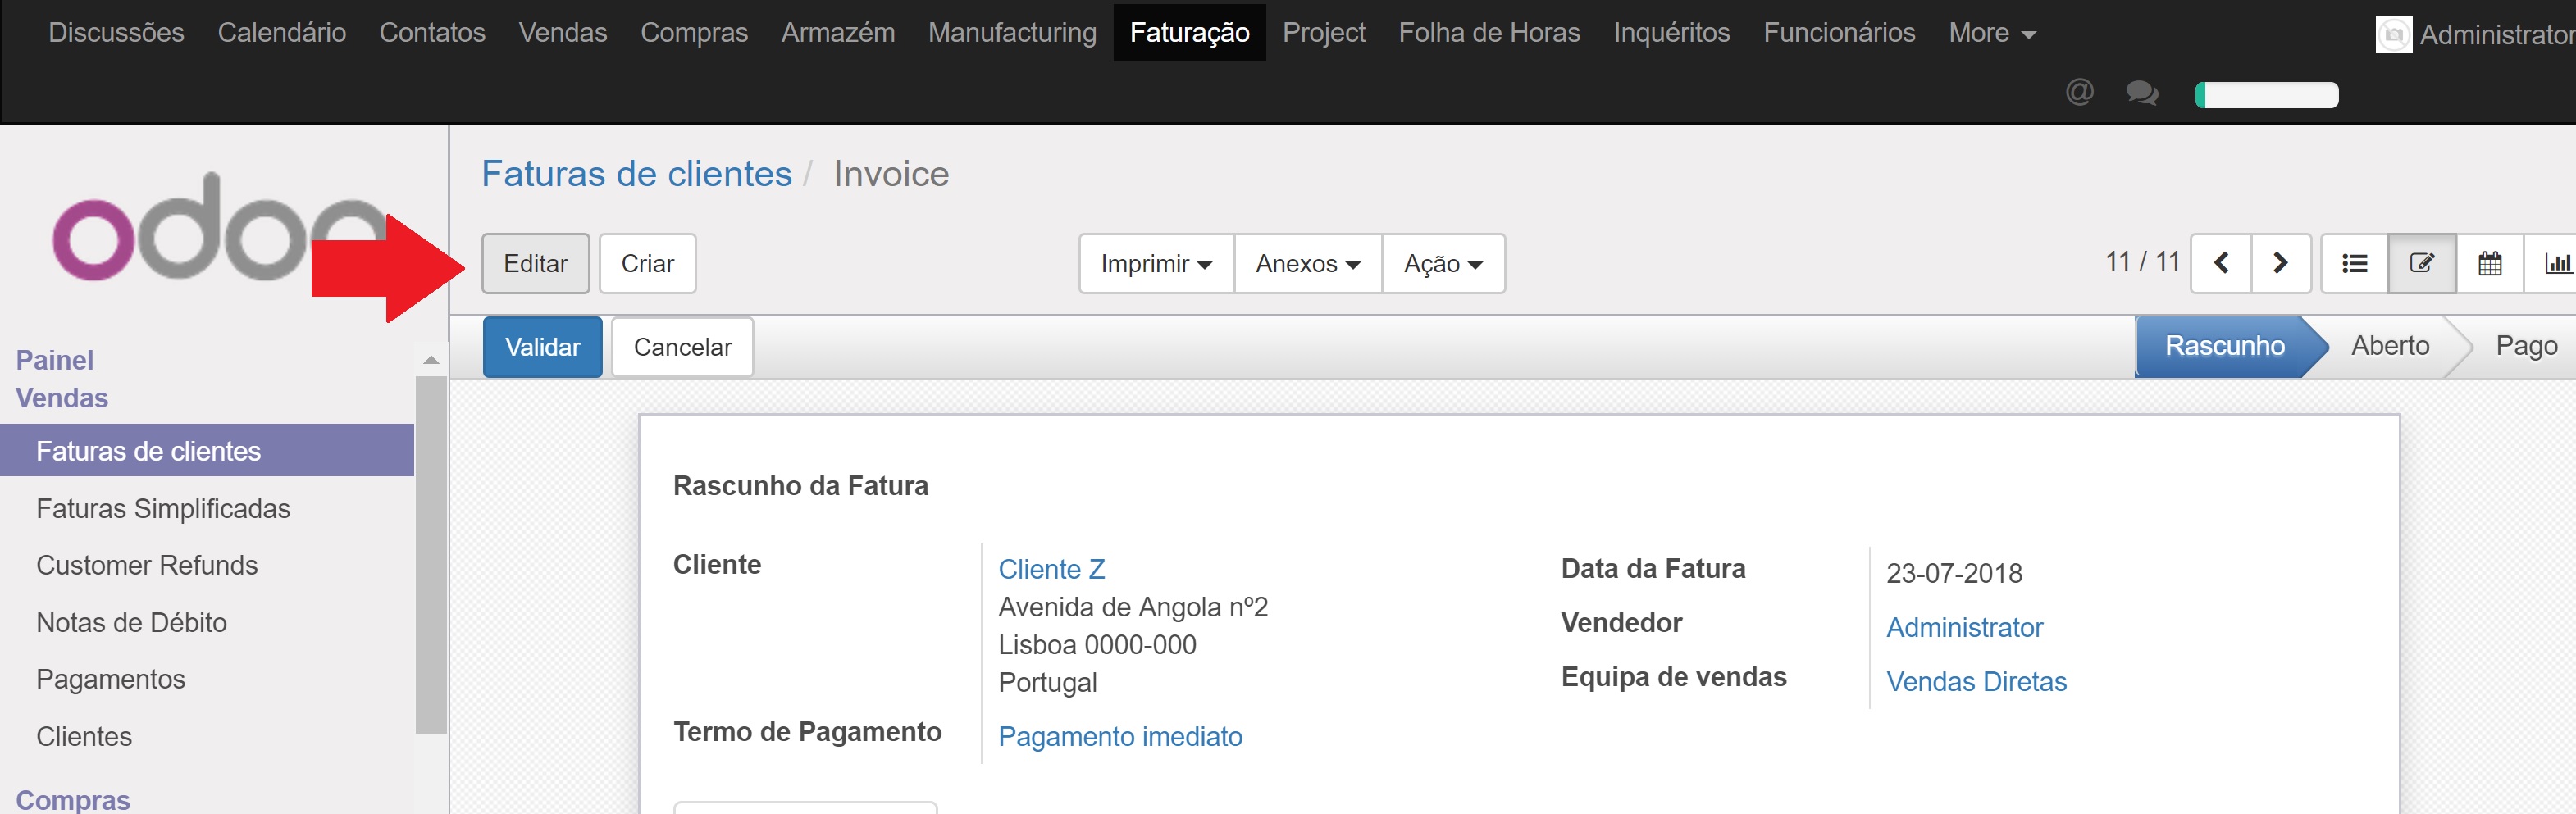
Task: Click the Administrator avatar icon
Action: [x=2393, y=35]
